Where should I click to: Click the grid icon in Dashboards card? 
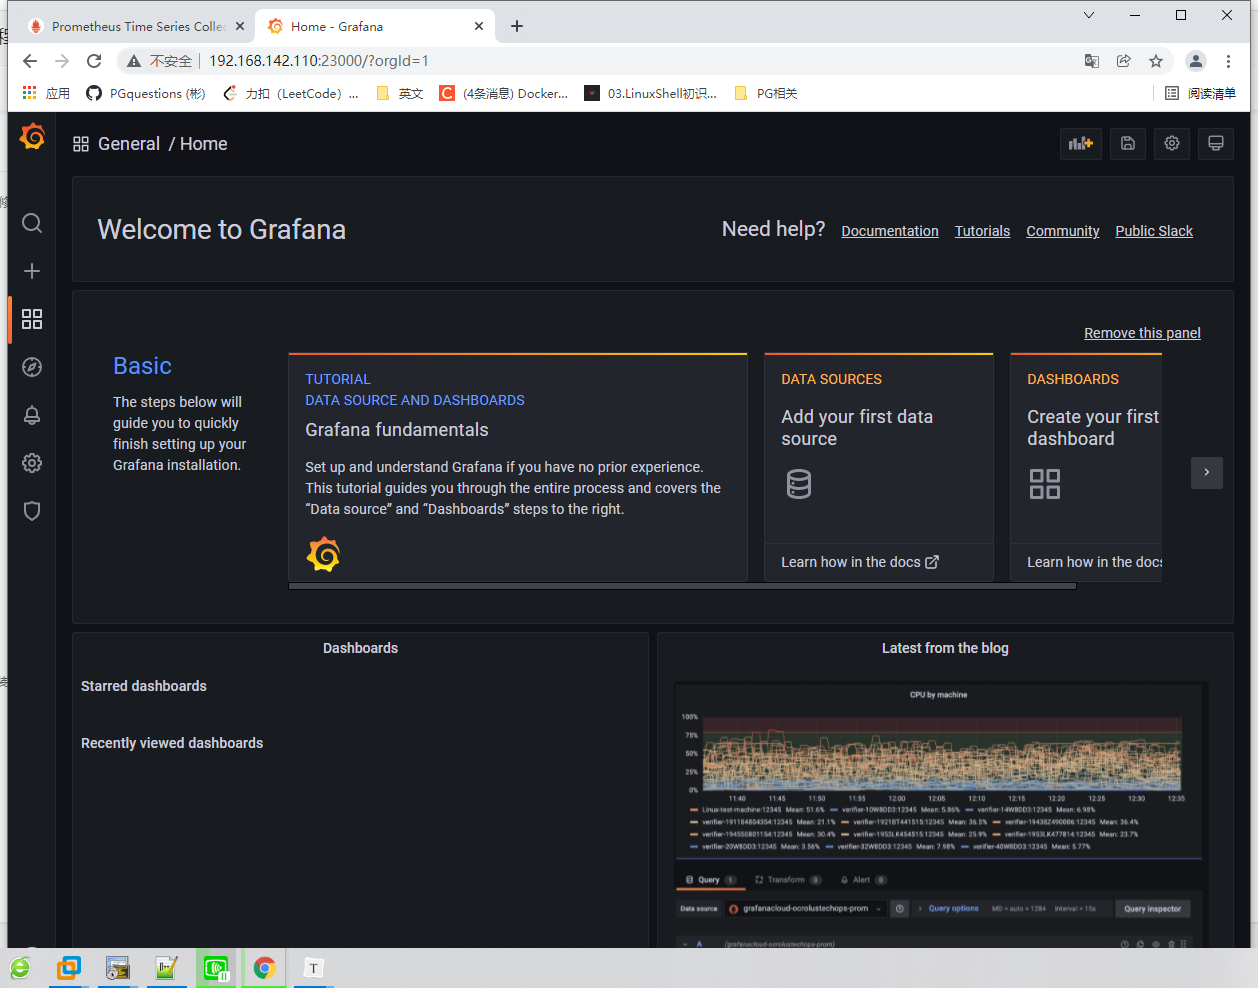coord(1045,484)
